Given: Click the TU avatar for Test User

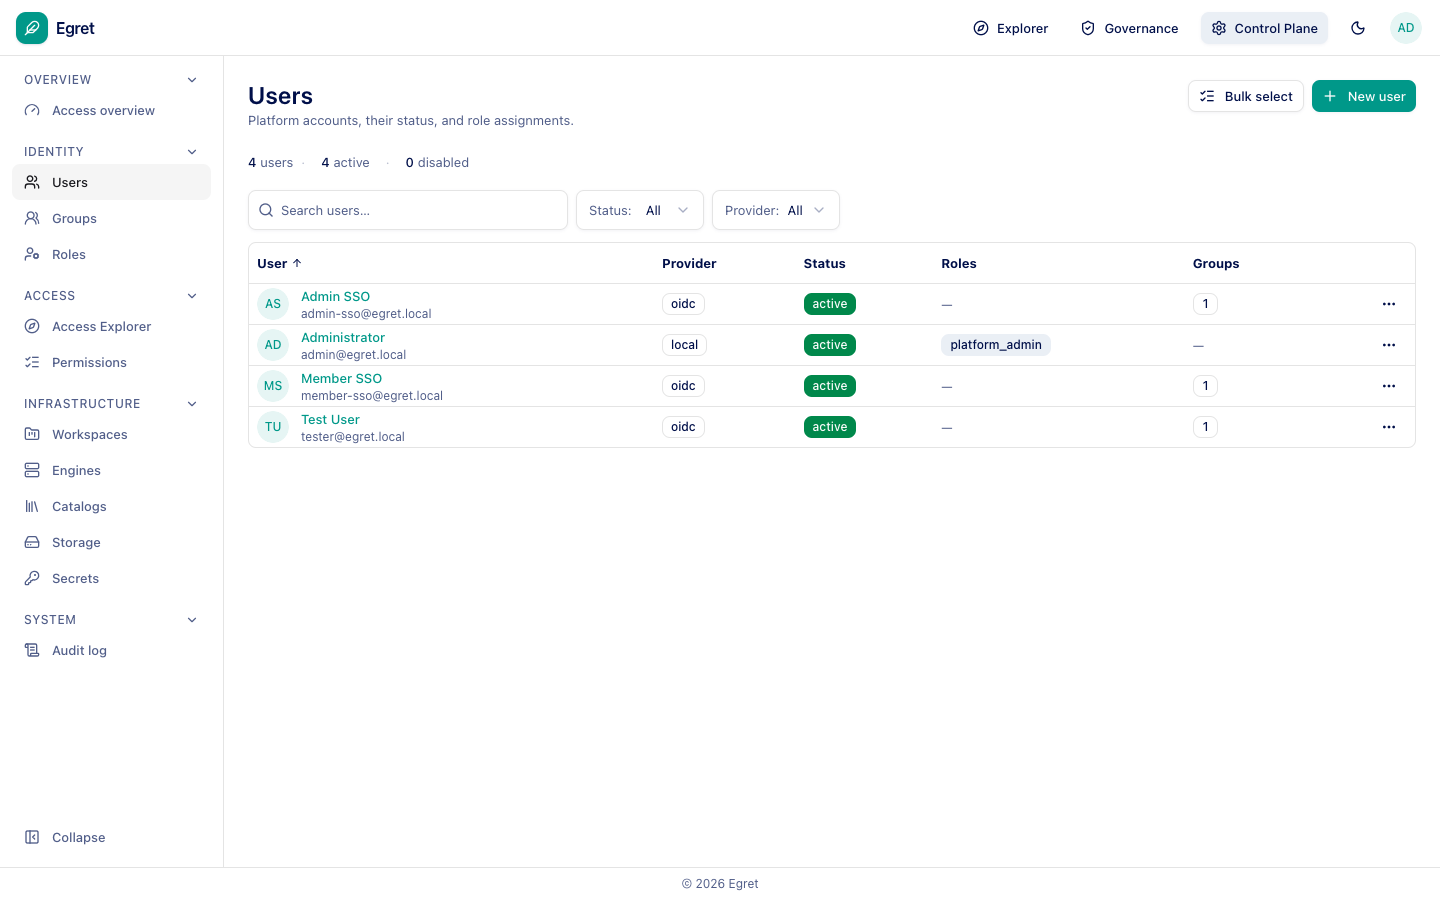Looking at the screenshot, I should point(273,427).
